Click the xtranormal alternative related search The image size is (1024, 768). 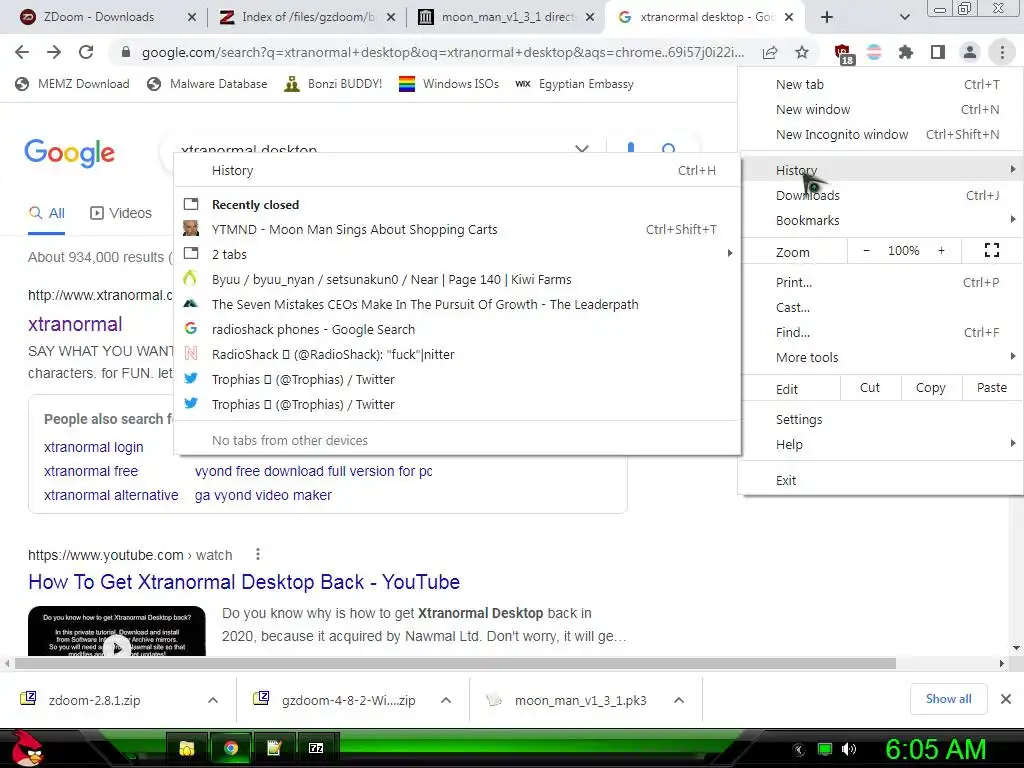[x=111, y=495]
